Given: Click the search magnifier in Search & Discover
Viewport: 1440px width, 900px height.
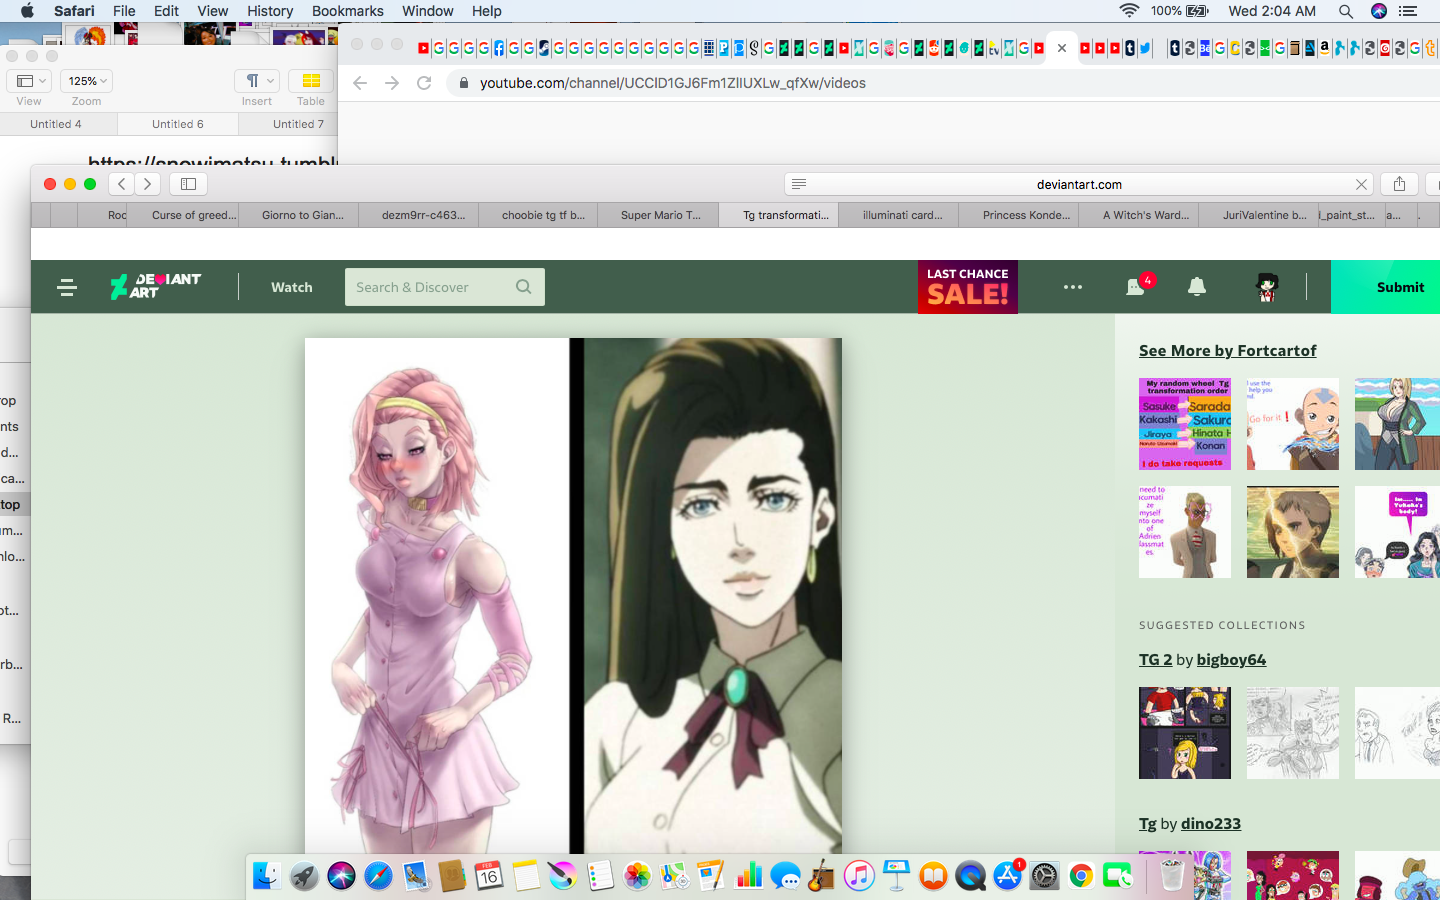Looking at the screenshot, I should pos(523,287).
